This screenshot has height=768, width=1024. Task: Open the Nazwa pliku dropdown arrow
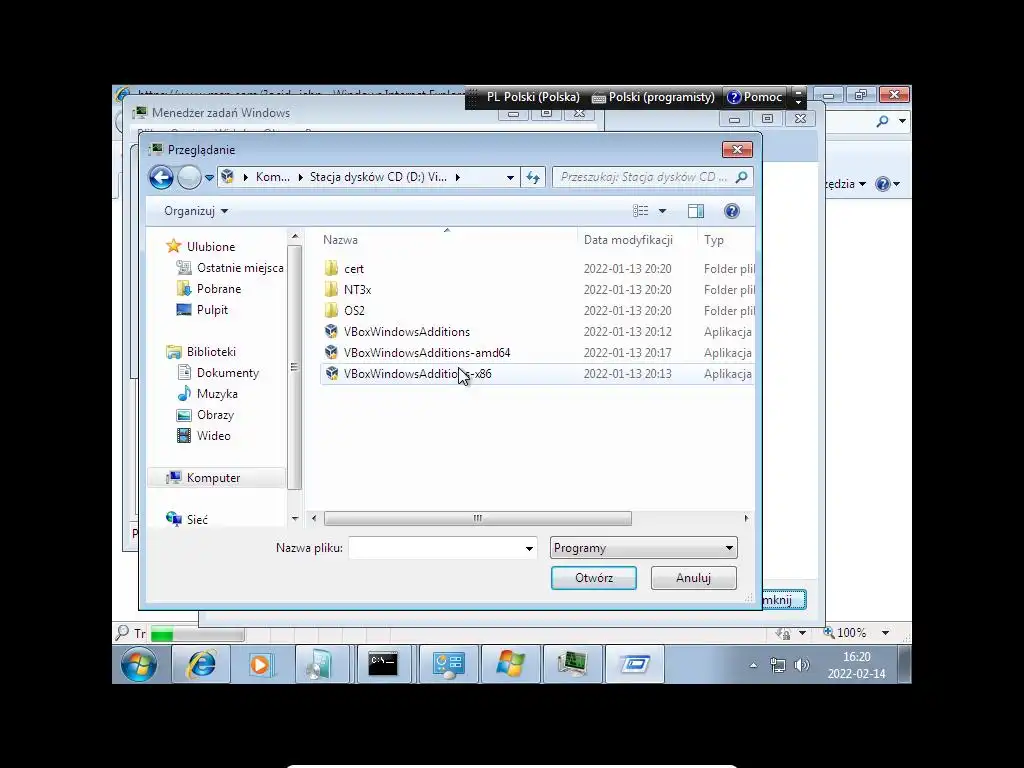529,548
